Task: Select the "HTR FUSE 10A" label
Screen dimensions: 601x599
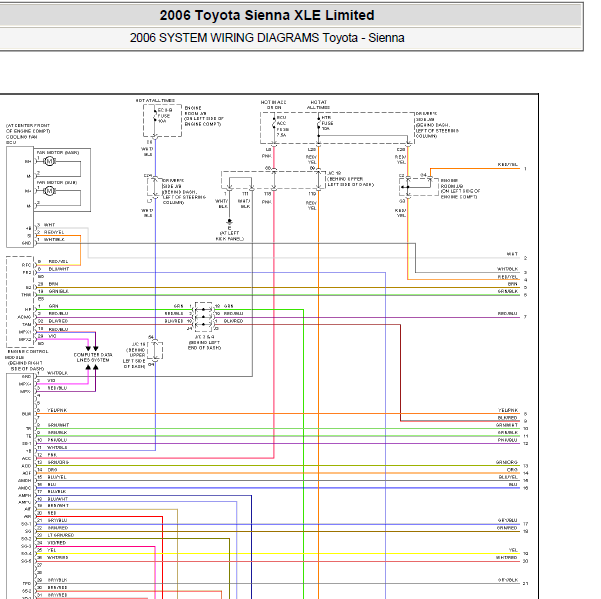Action: 327,123
